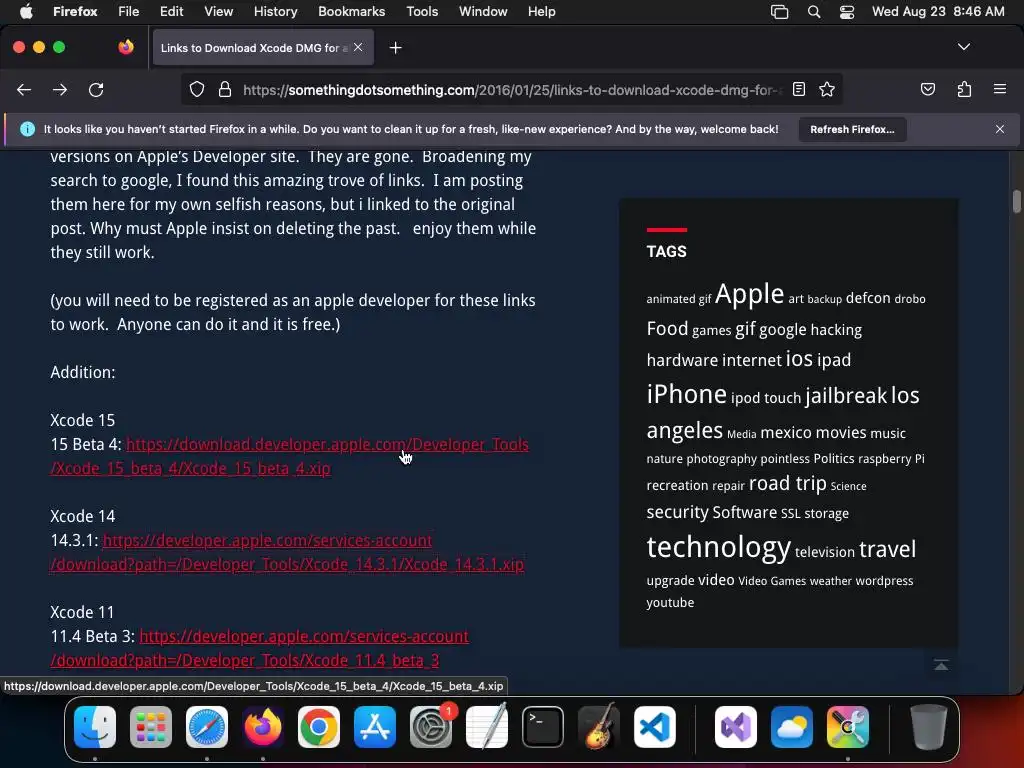Open the hacking tag

836,330
